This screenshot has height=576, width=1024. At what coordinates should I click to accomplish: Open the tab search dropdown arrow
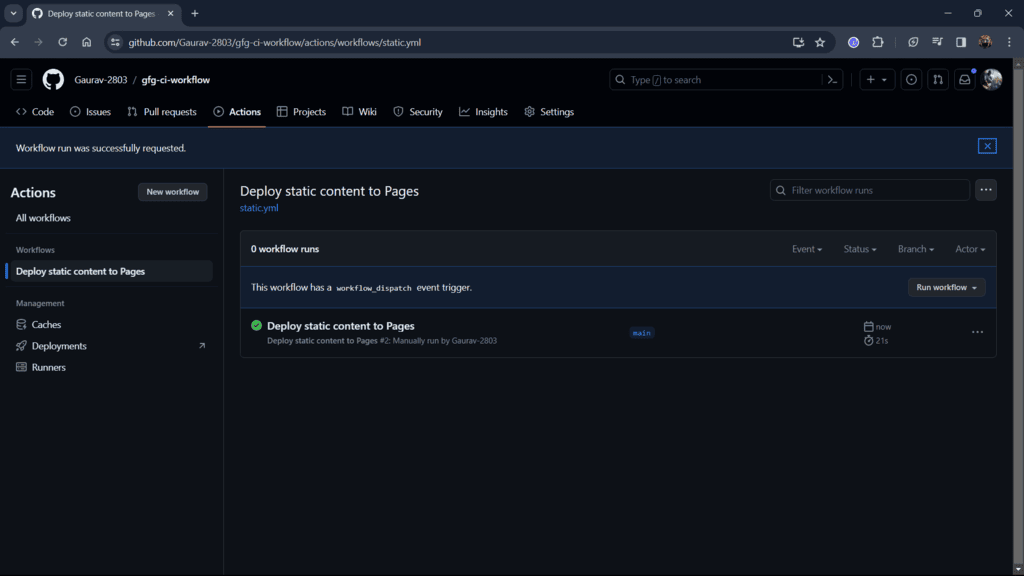[x=13, y=14]
